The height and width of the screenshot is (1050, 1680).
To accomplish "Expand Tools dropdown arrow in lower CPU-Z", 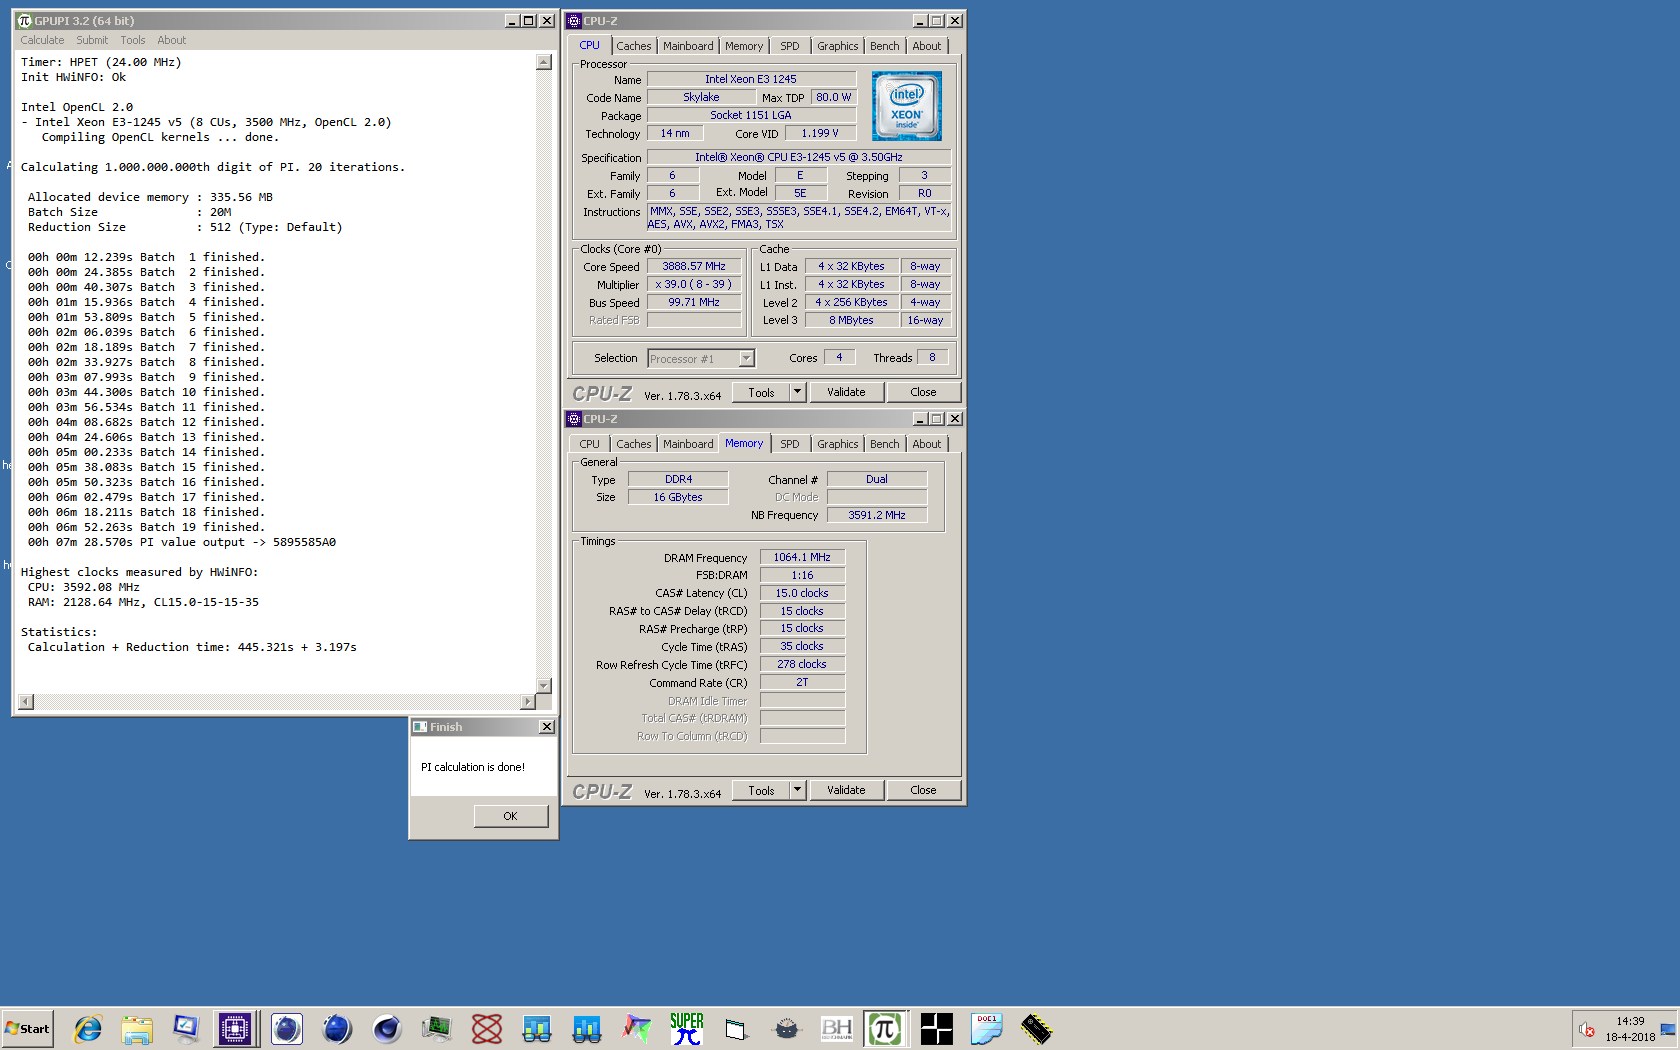I will pyautogui.click(x=798, y=790).
